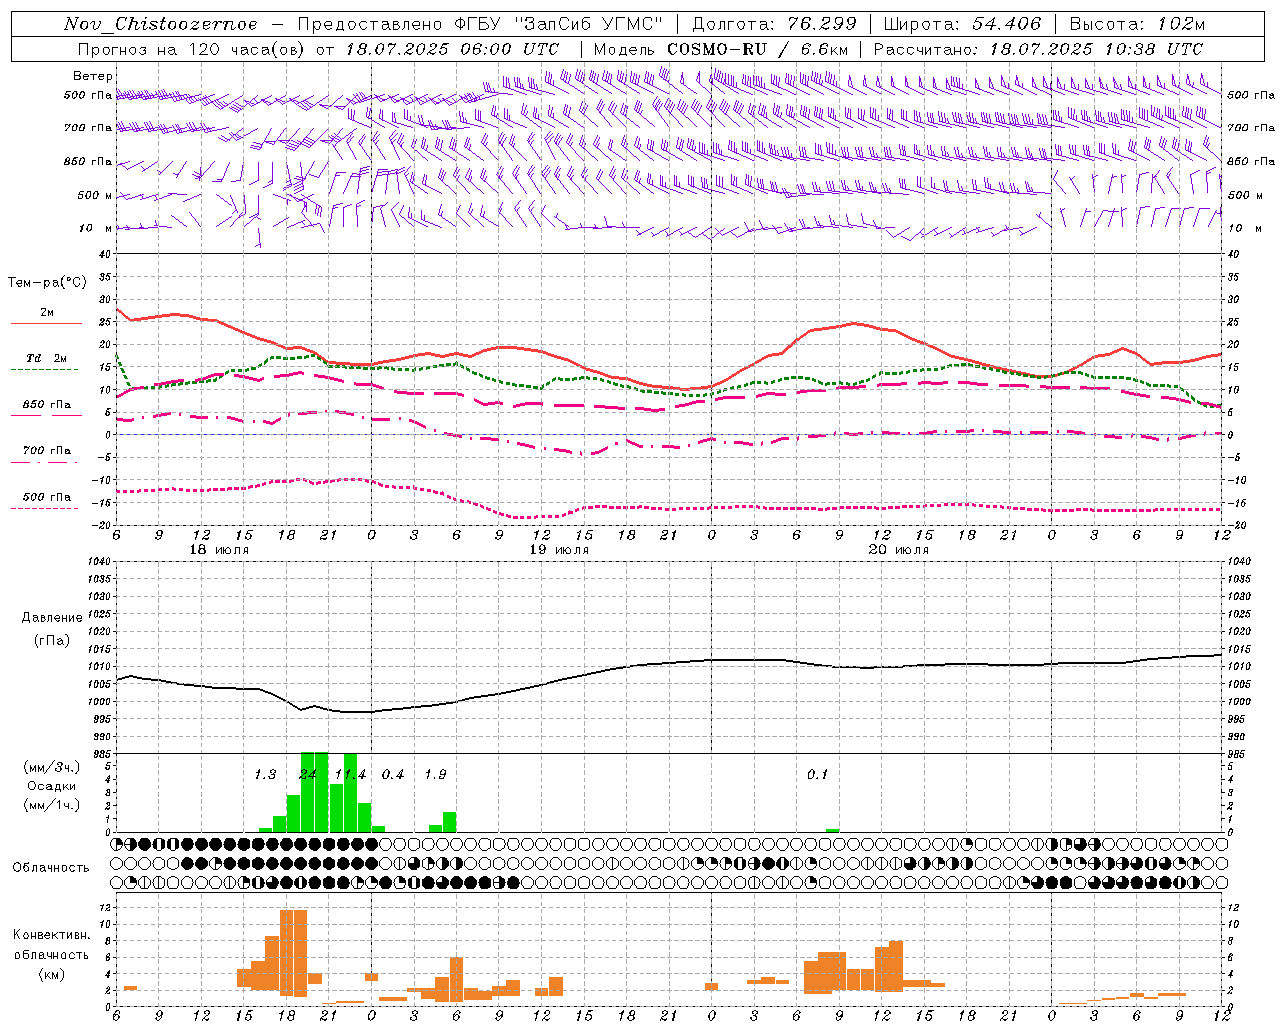Click the 'Высота: 102м' elevation text
This screenshot has height=1024, width=1280.
(1137, 24)
